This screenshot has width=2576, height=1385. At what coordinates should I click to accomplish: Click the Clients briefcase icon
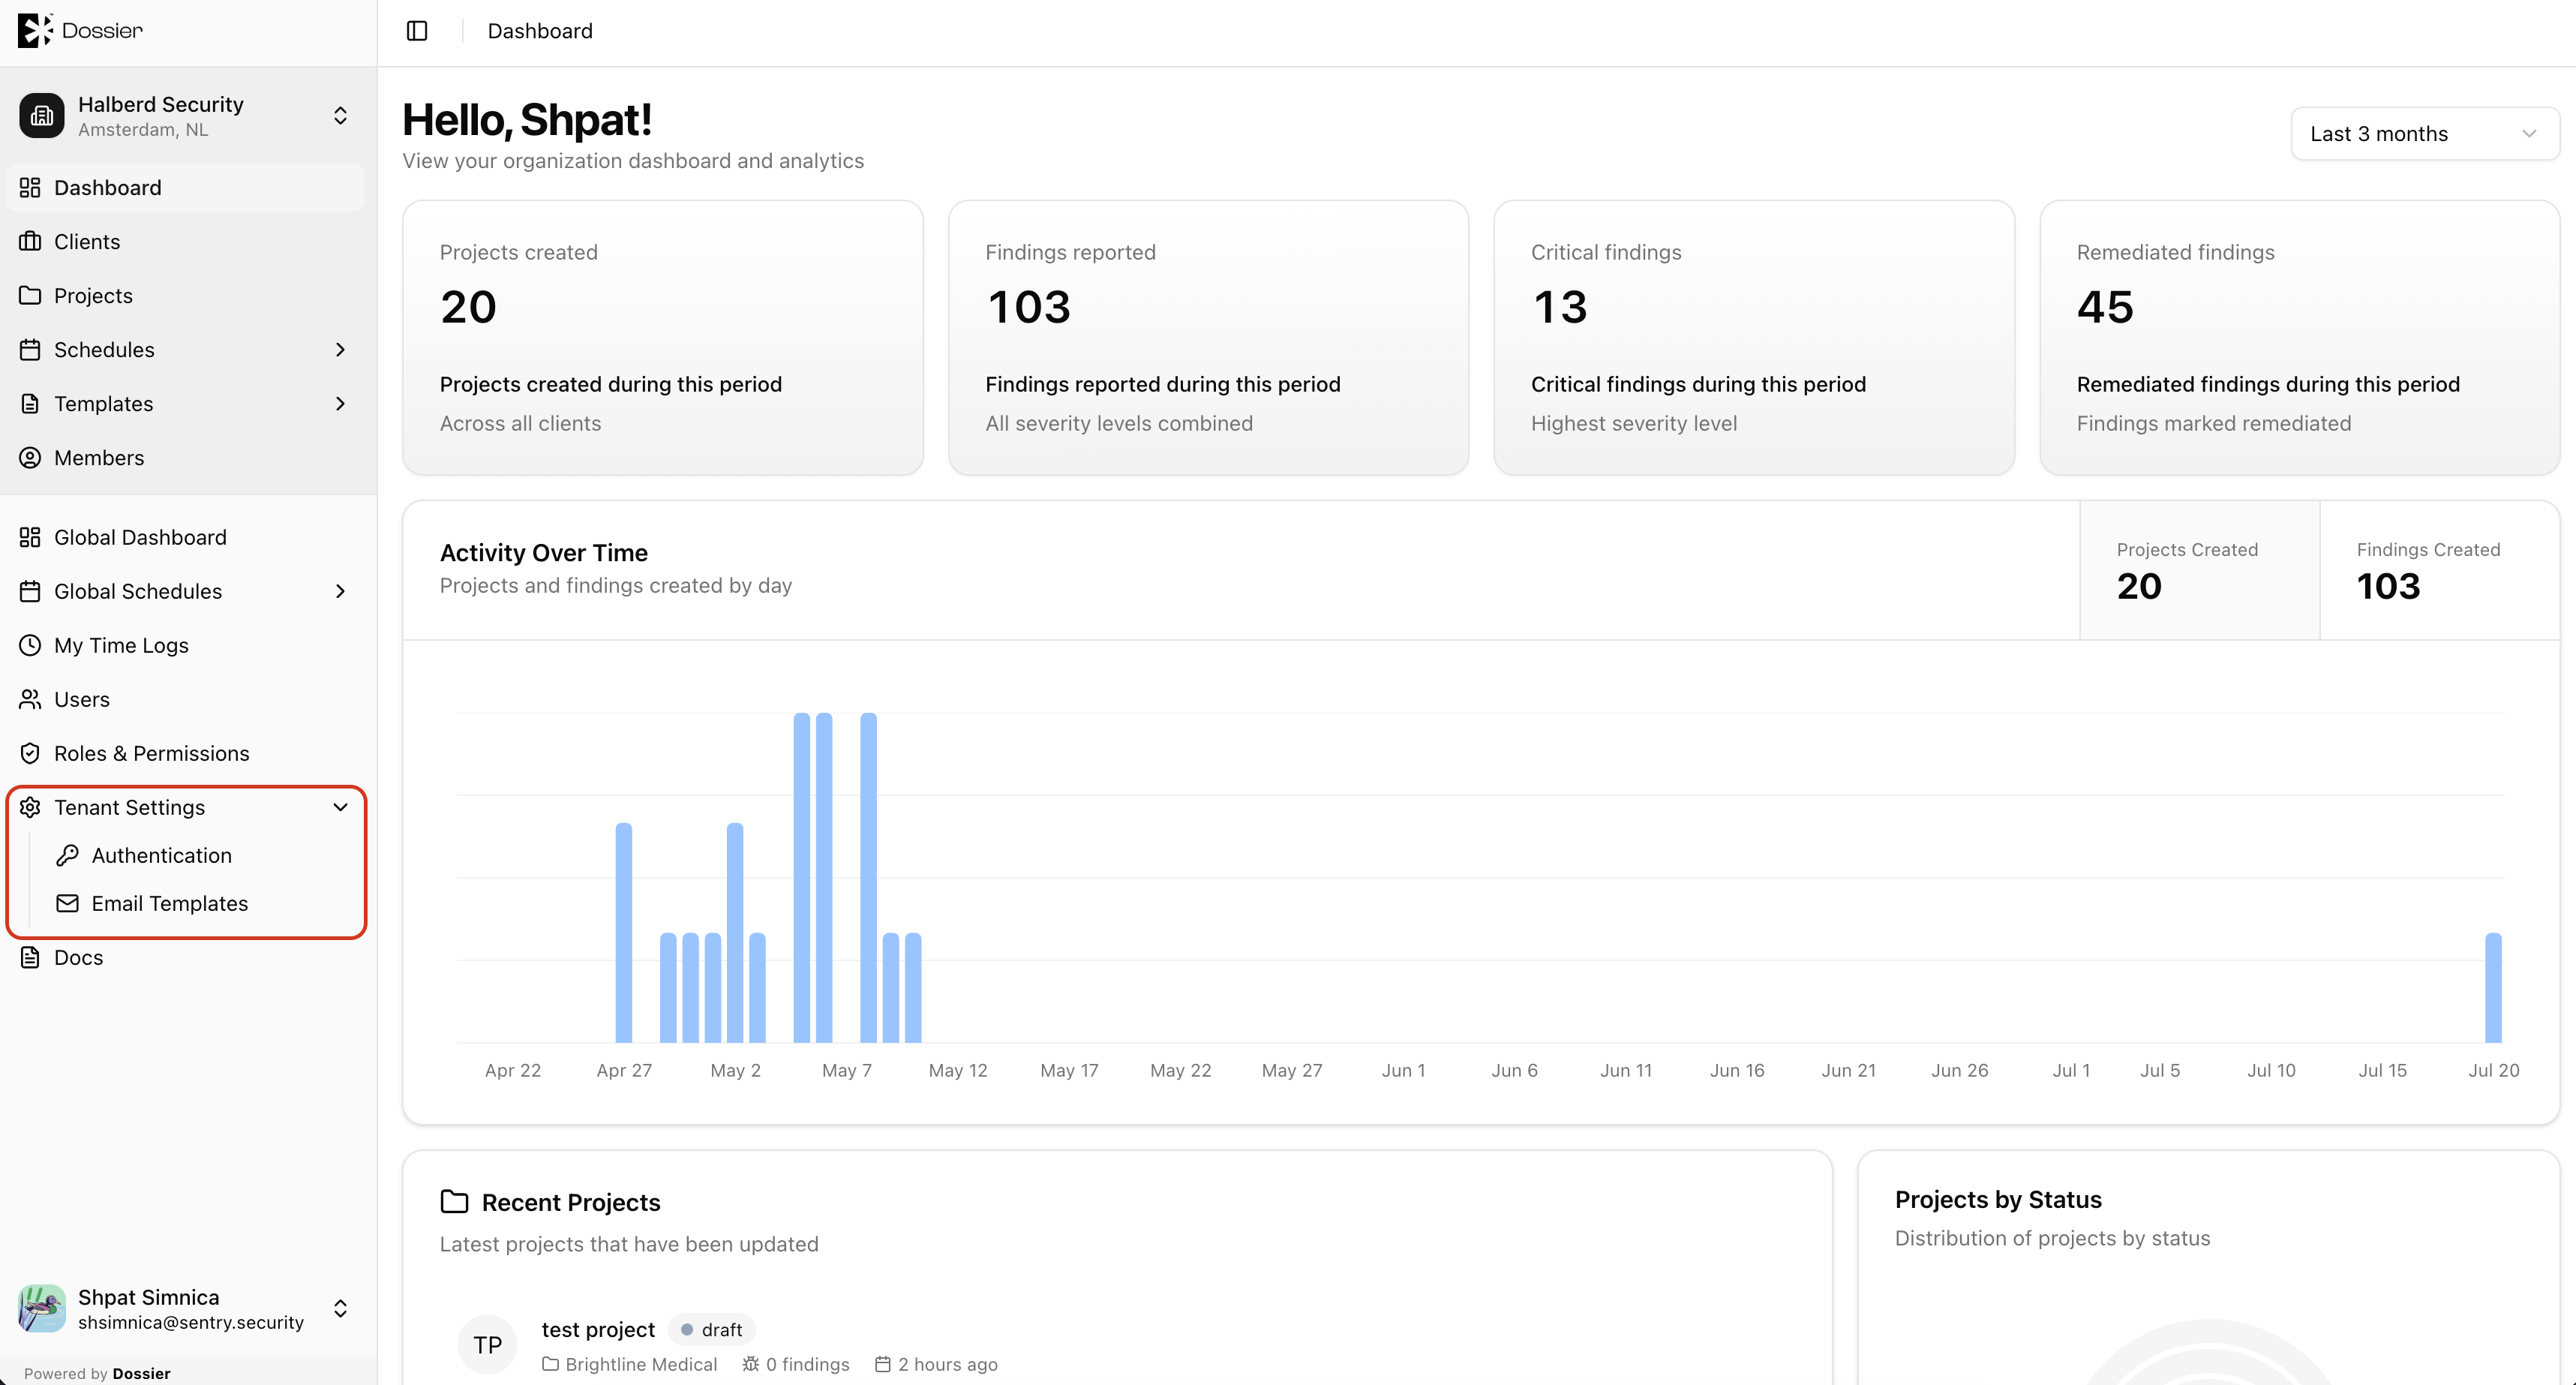tap(30, 242)
